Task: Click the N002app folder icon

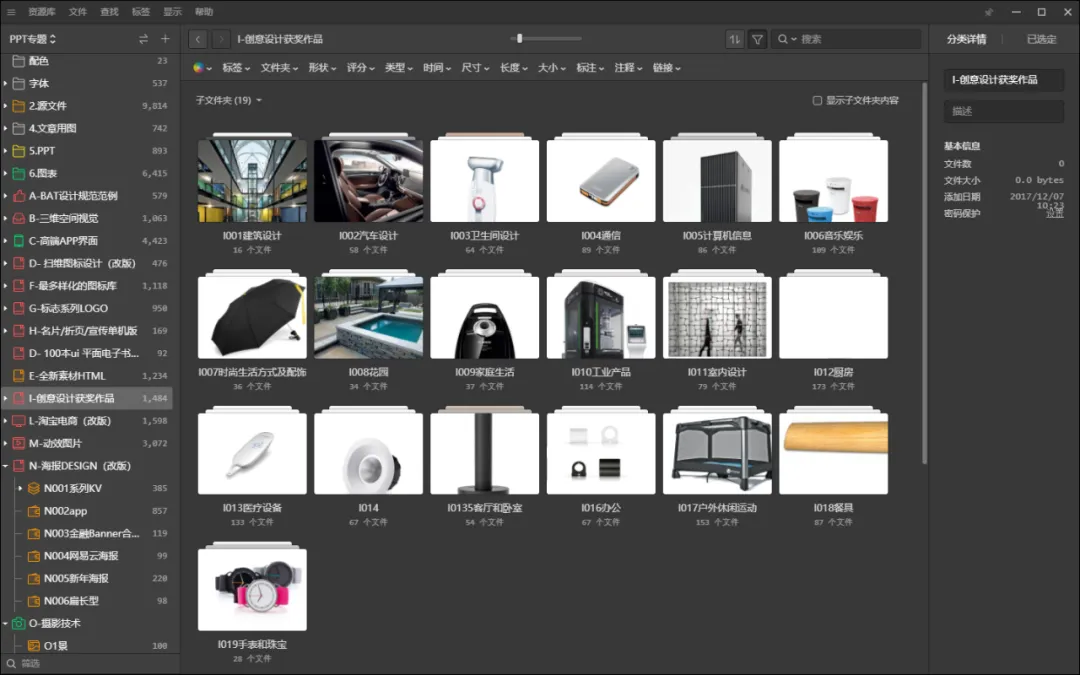Action: coord(34,511)
